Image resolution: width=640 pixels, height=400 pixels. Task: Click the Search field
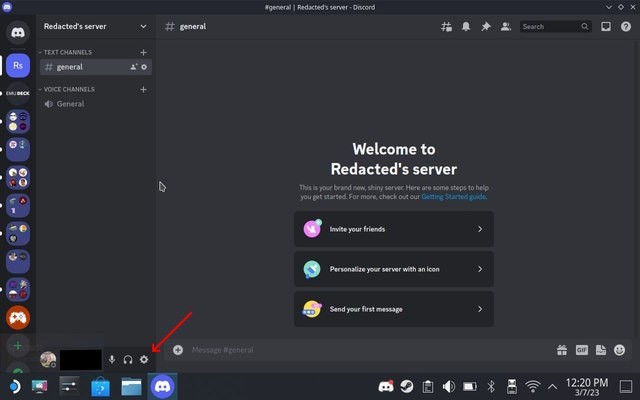point(556,27)
